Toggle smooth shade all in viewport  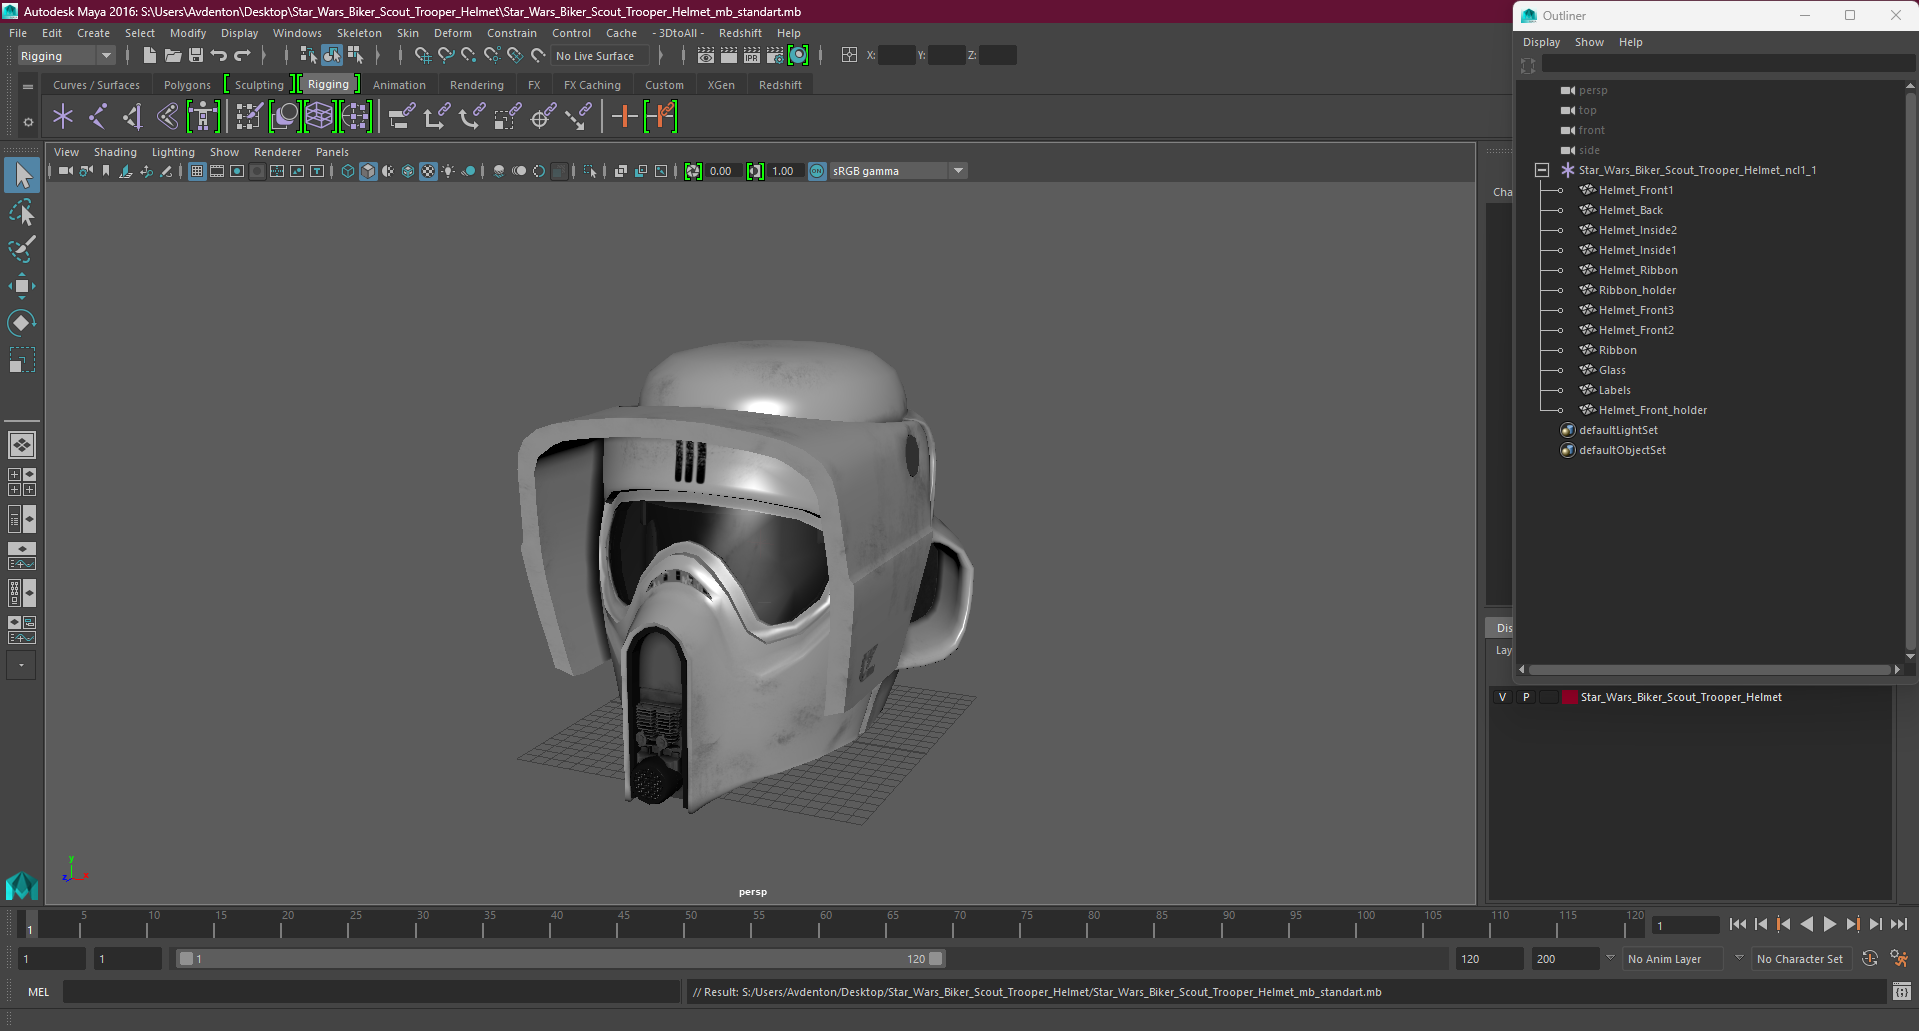pos(368,171)
